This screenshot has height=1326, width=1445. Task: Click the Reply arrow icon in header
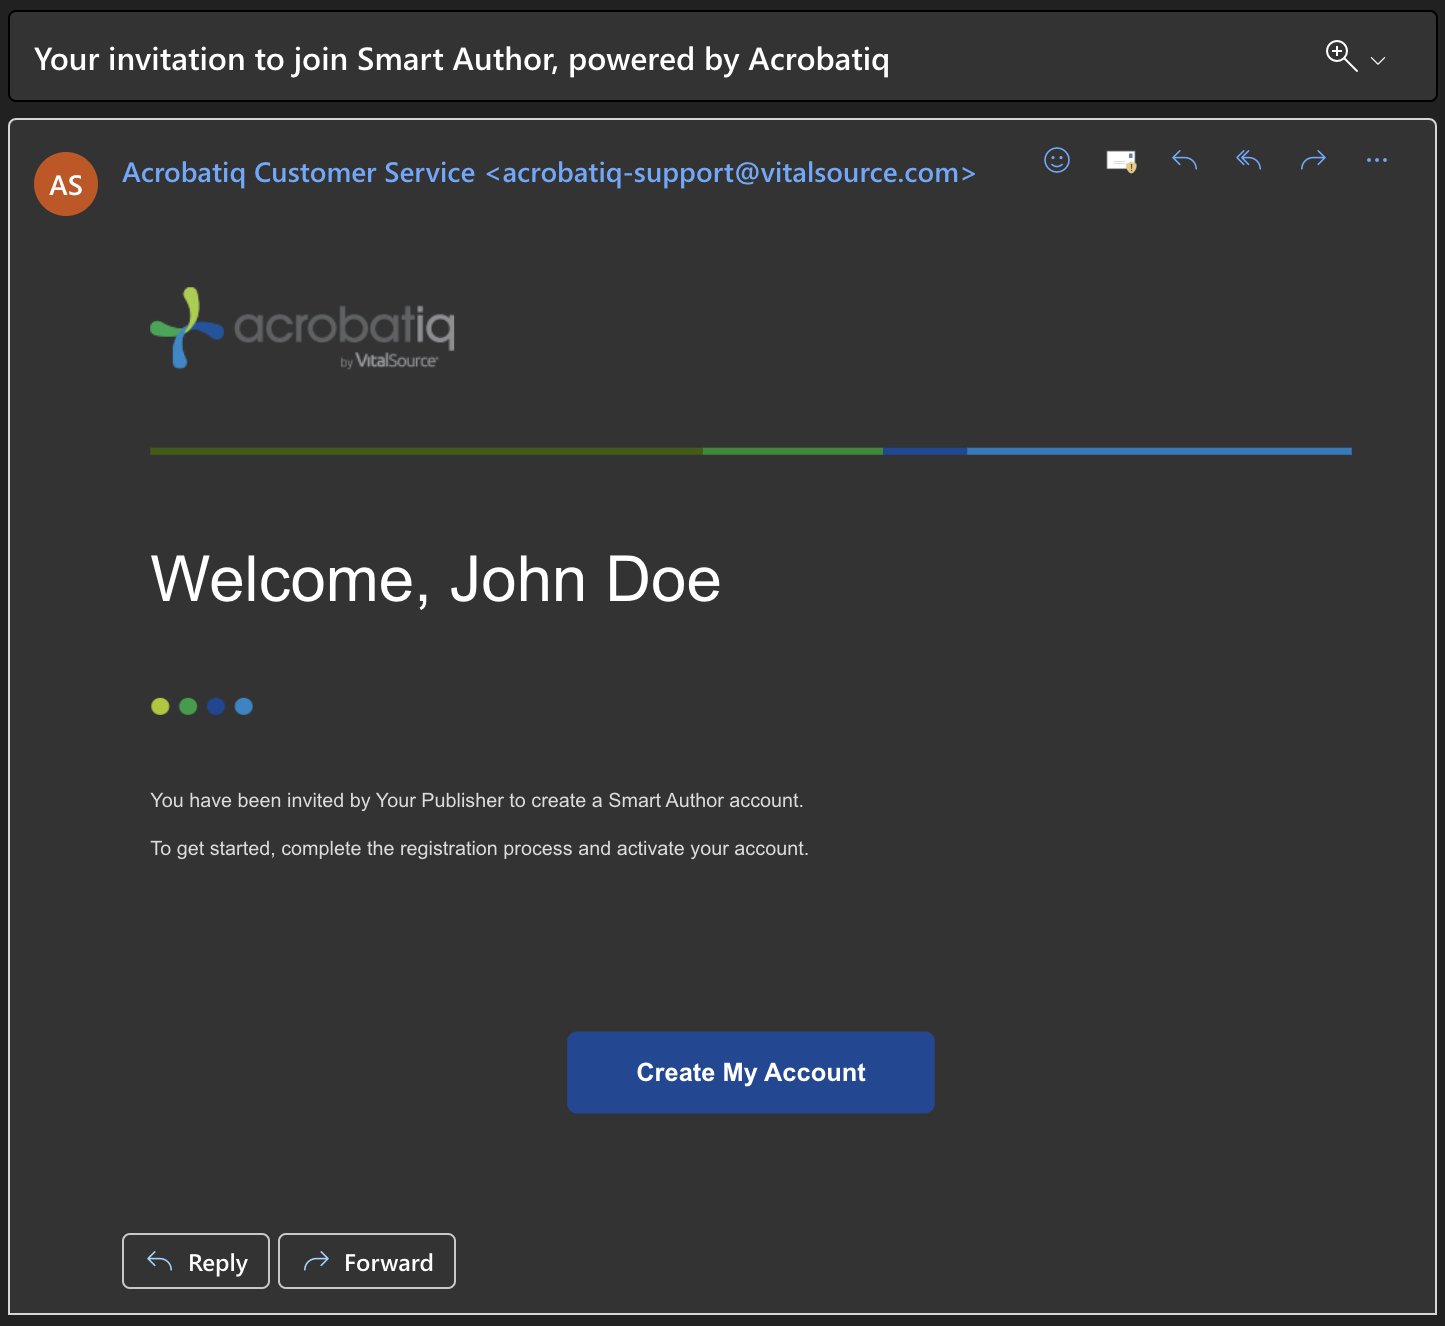(1185, 160)
